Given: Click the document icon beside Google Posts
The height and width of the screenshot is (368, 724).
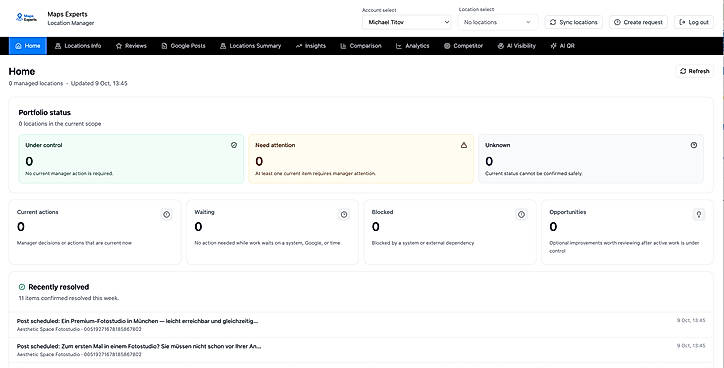Looking at the screenshot, I should pos(164,46).
